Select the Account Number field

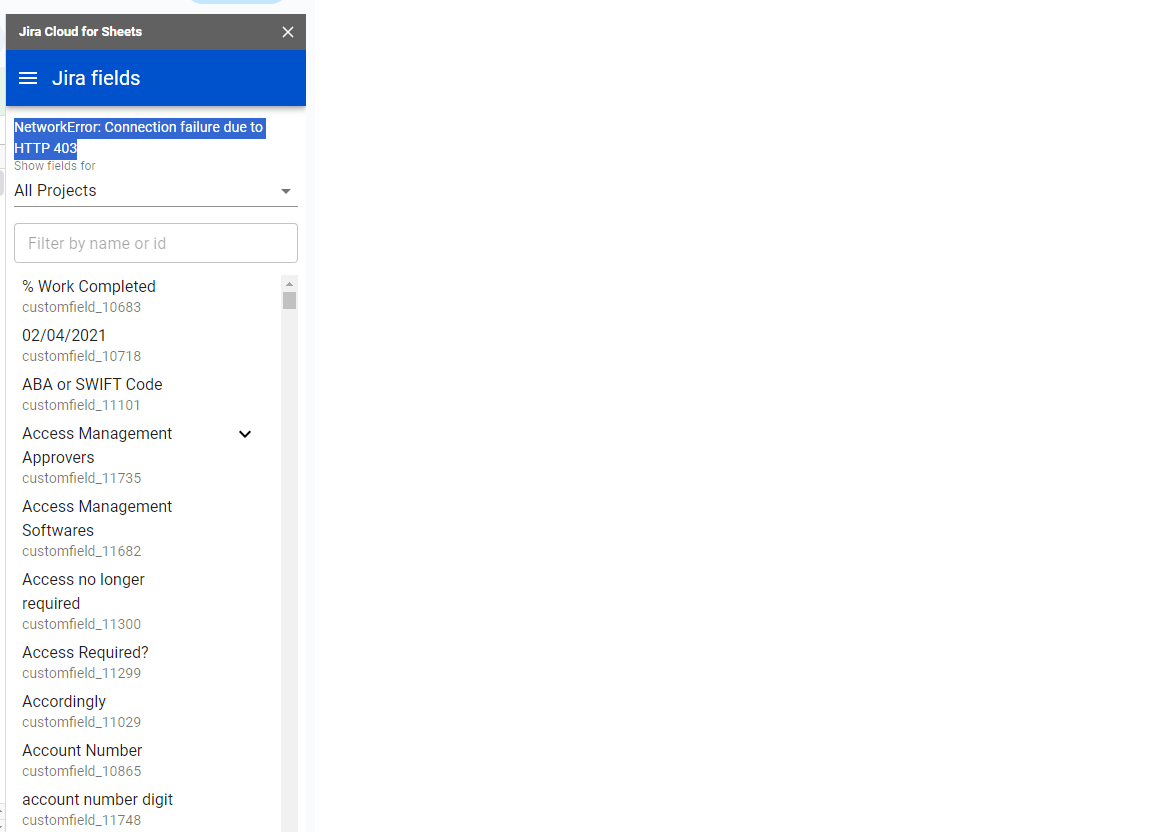(x=82, y=750)
